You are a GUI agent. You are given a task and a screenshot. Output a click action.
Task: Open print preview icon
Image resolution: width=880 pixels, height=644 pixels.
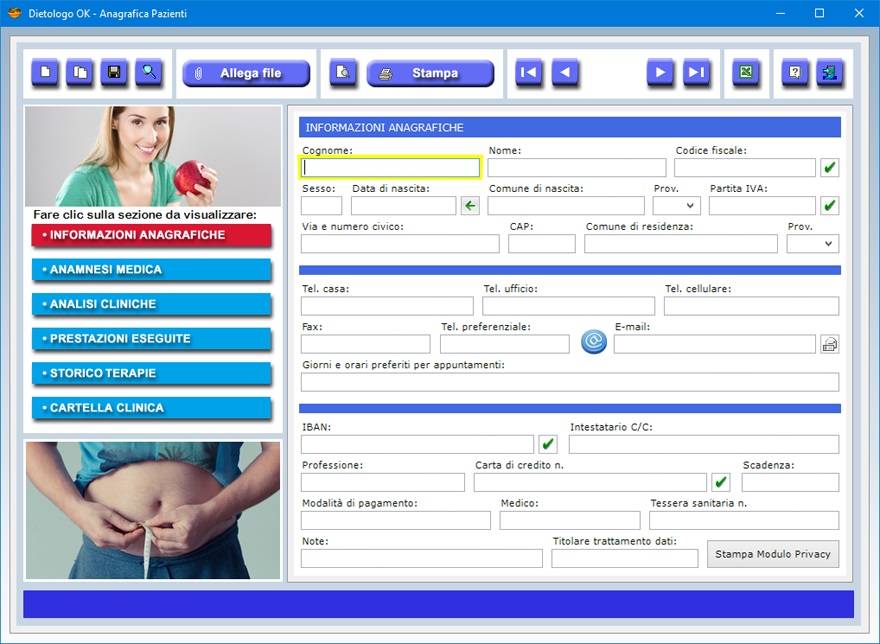[342, 72]
